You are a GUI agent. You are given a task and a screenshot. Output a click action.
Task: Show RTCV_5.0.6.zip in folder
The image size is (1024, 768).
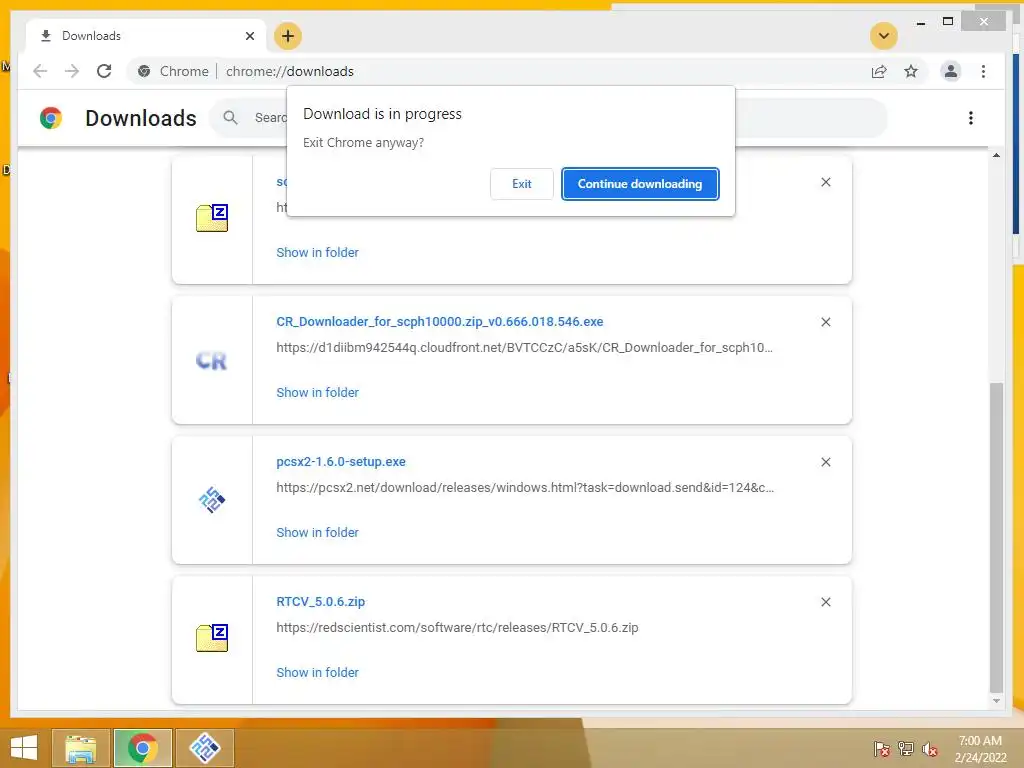[317, 672]
